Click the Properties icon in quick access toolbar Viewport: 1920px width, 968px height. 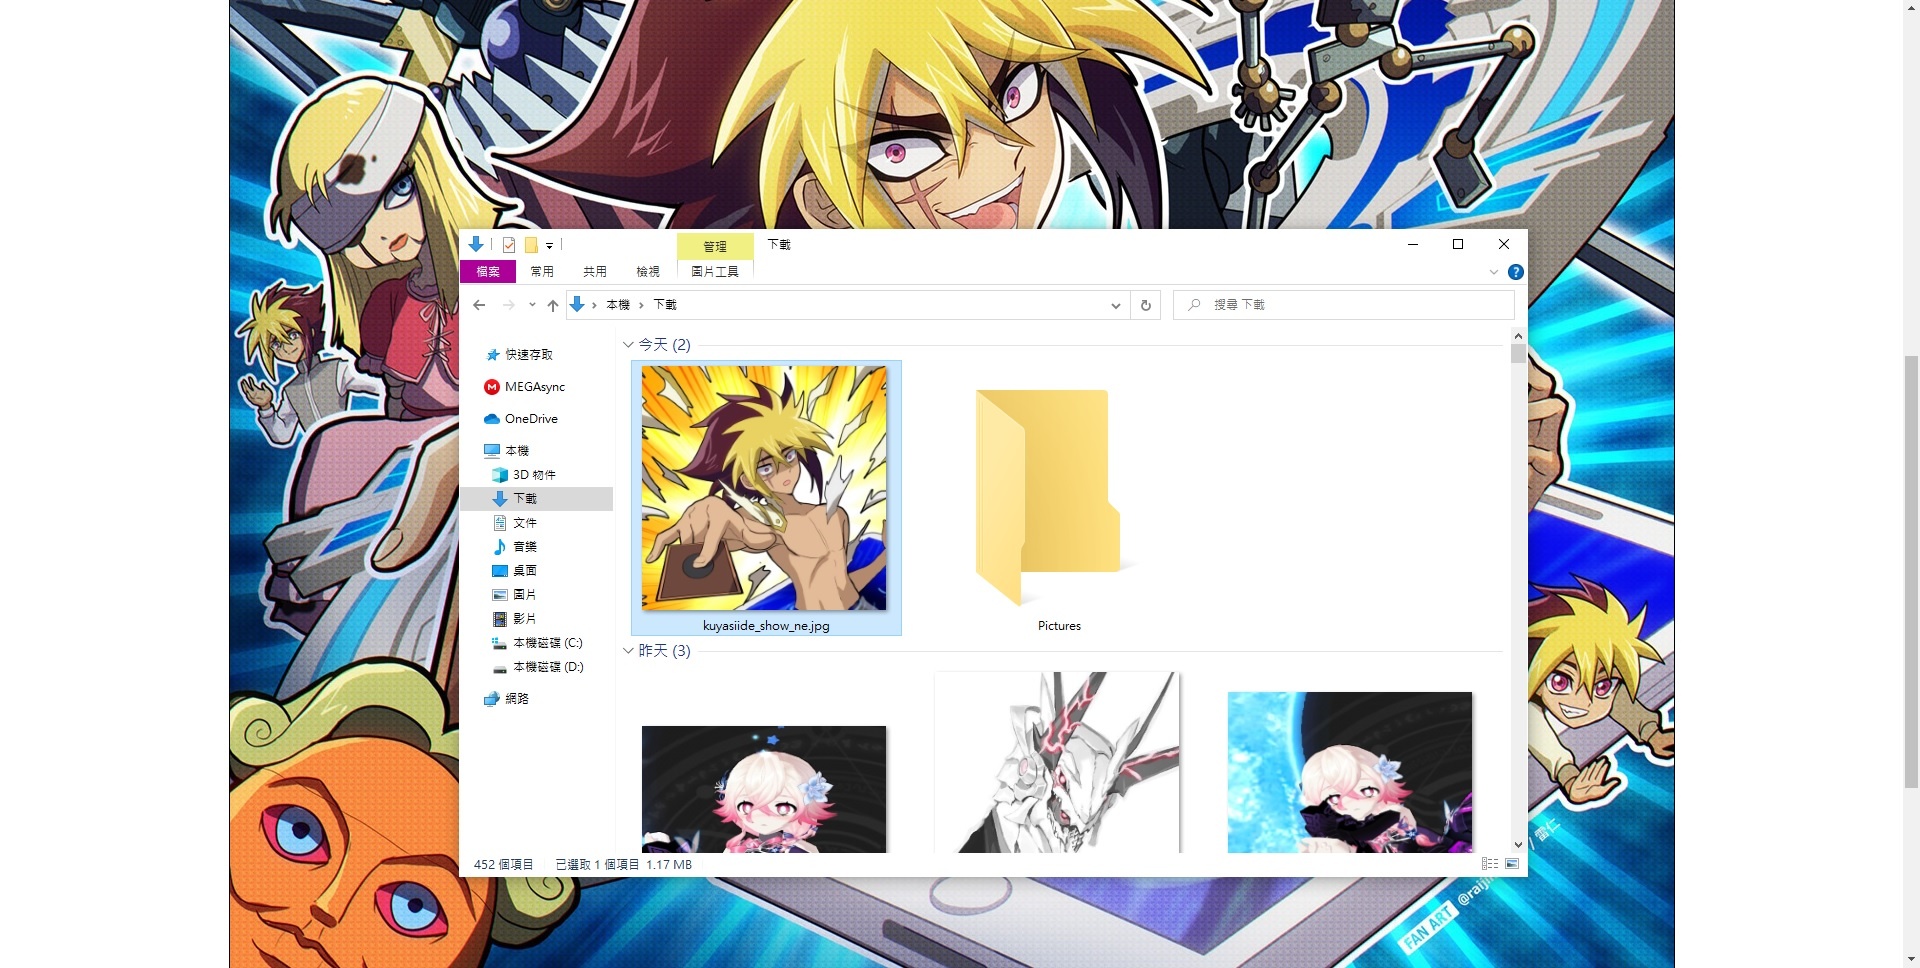(509, 245)
